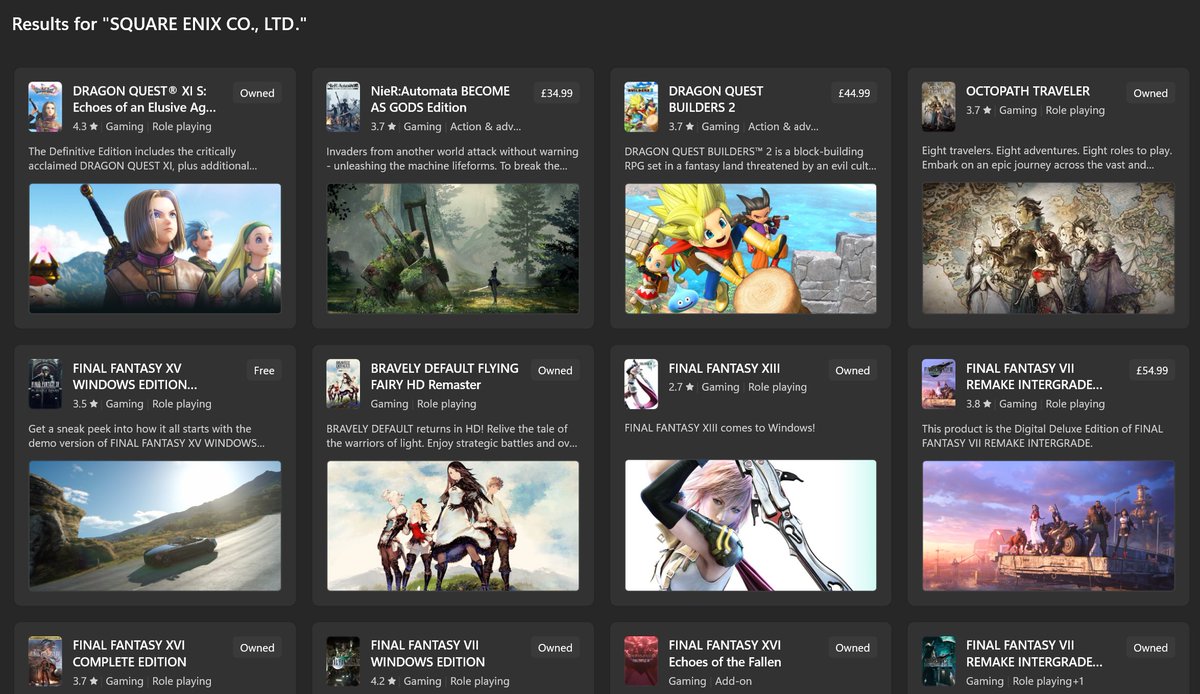Click Owned badge on FINAL FANTASY XVI COMPLETE EDITION
The height and width of the screenshot is (694, 1200).
click(x=257, y=647)
